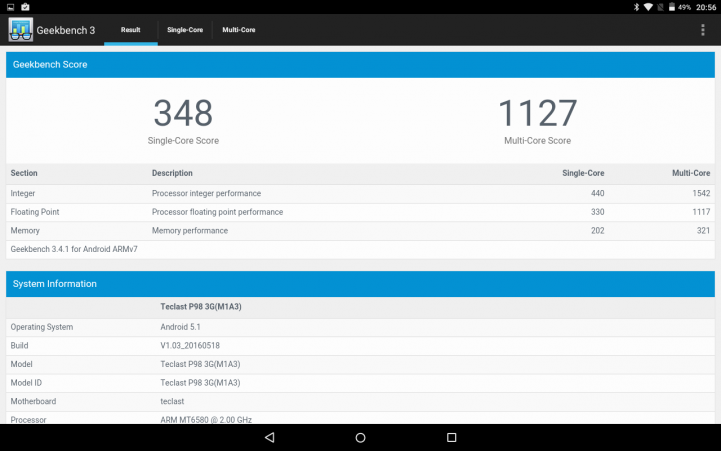Tap the Geekbench 3 app icon
Image resolution: width=721 pixels, height=451 pixels.
click(21, 30)
